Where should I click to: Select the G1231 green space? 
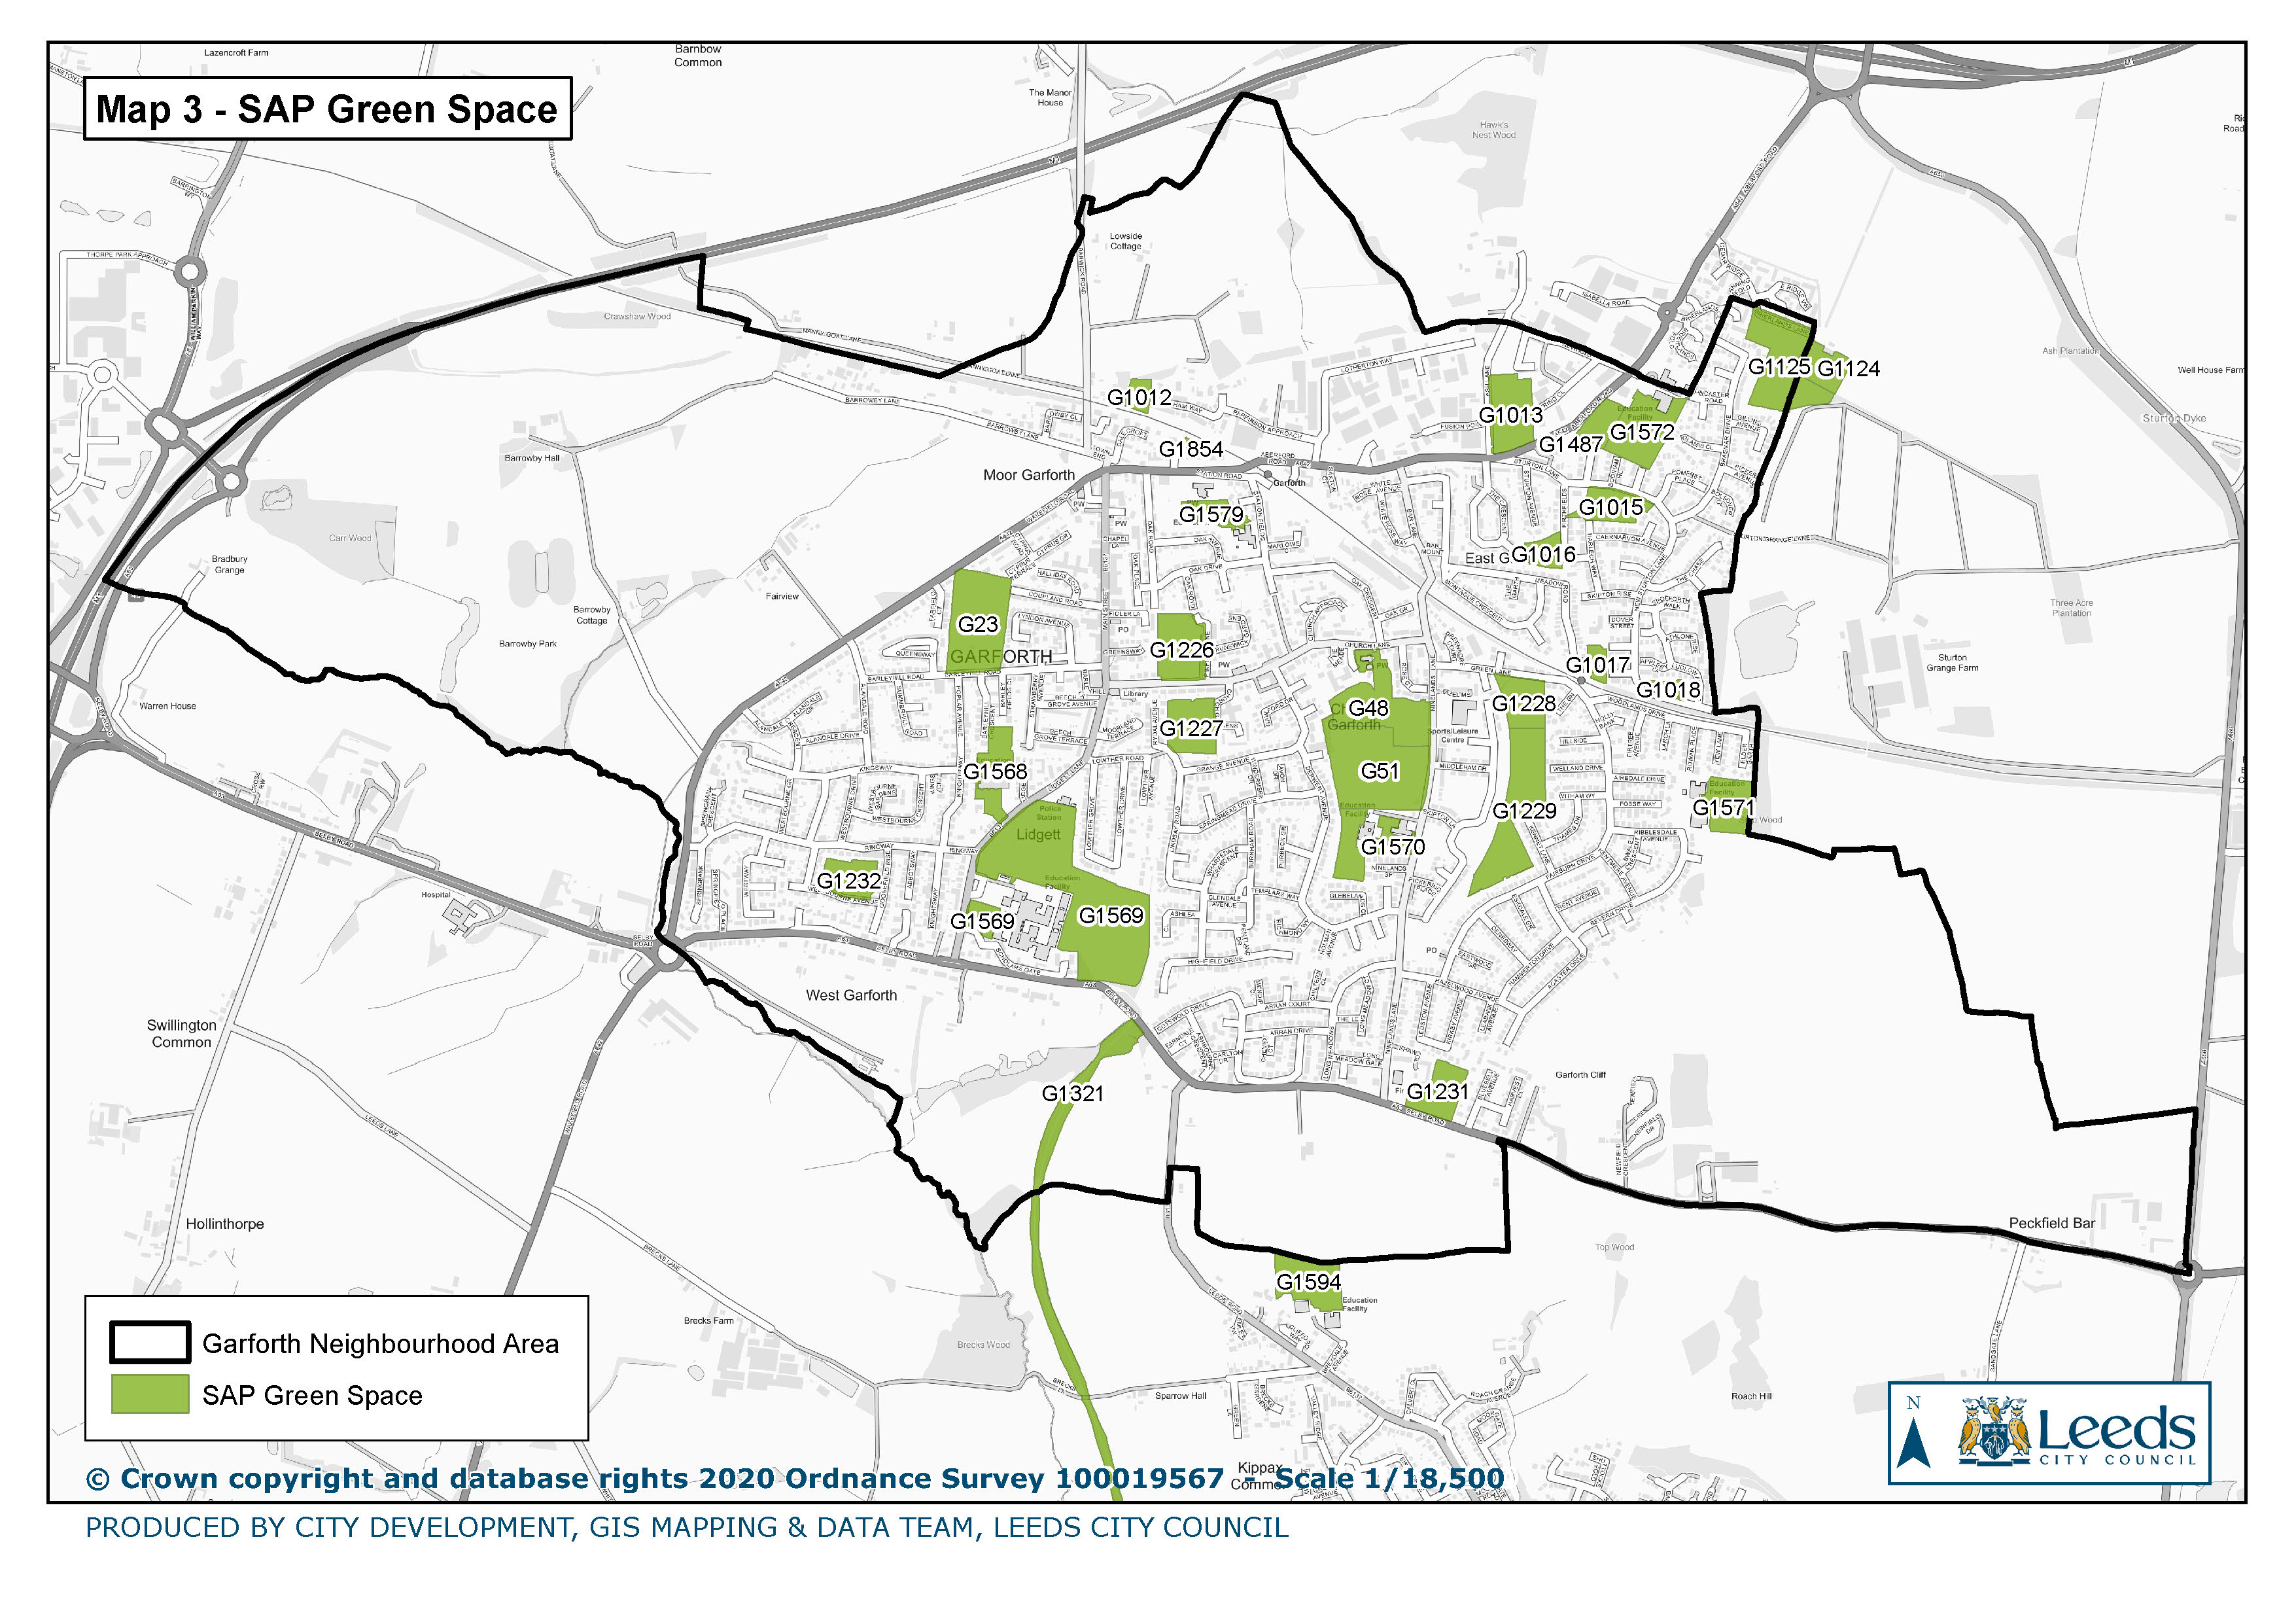point(1437,1091)
